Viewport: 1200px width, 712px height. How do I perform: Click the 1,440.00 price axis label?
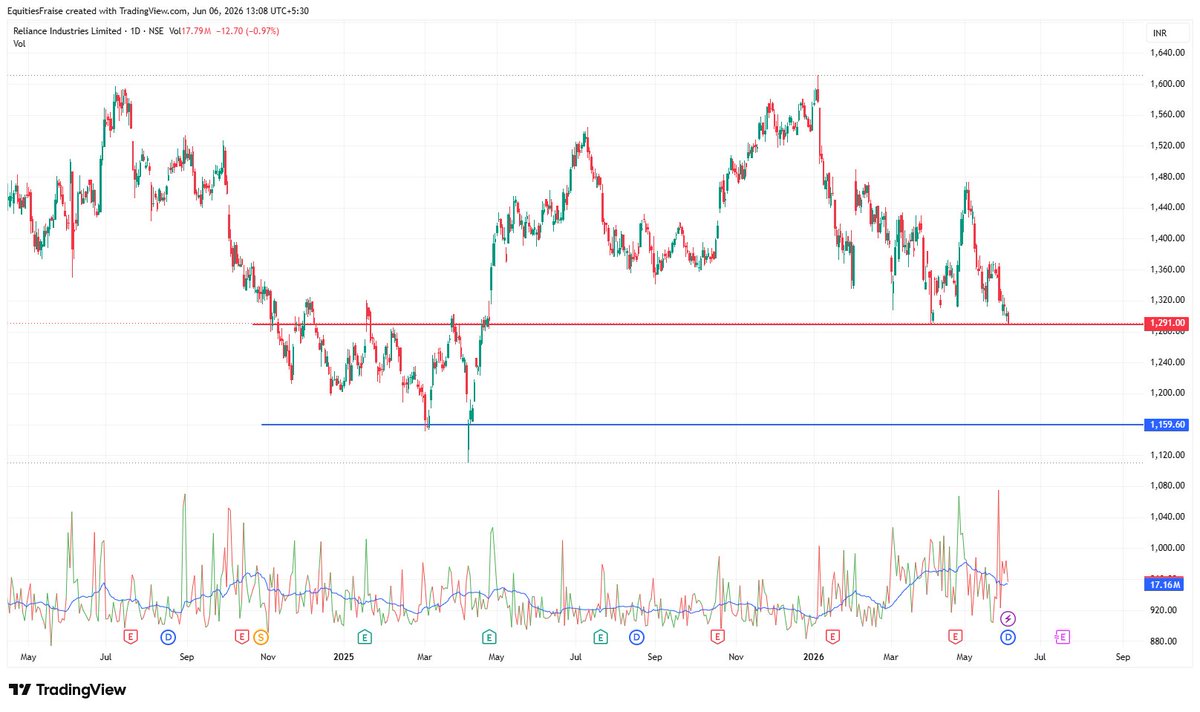pyautogui.click(x=1166, y=208)
